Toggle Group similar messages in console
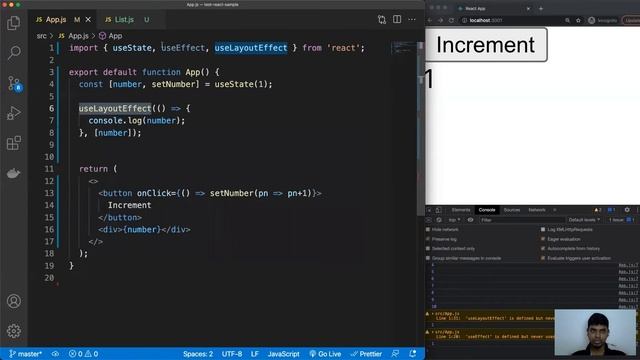The image size is (640, 360). 428,258
